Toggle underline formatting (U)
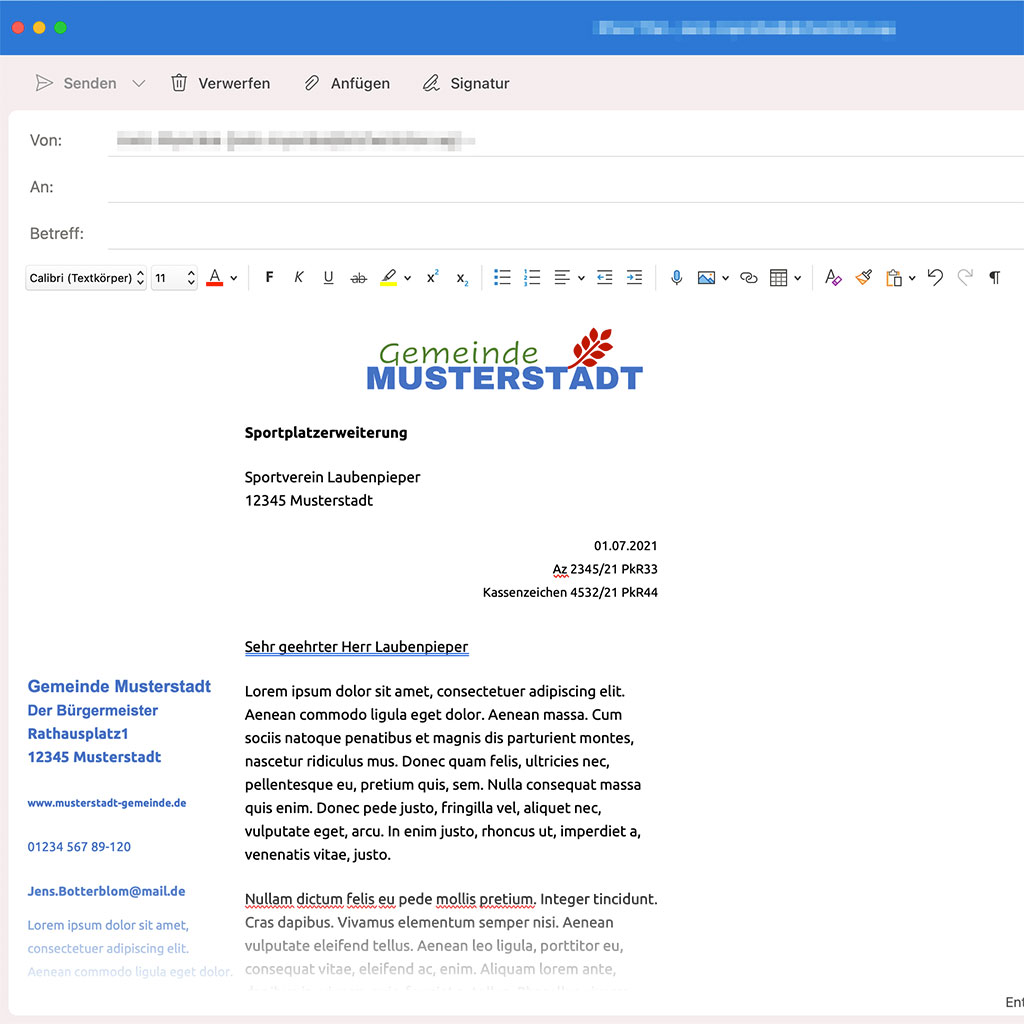Image resolution: width=1024 pixels, height=1024 pixels. click(x=328, y=278)
